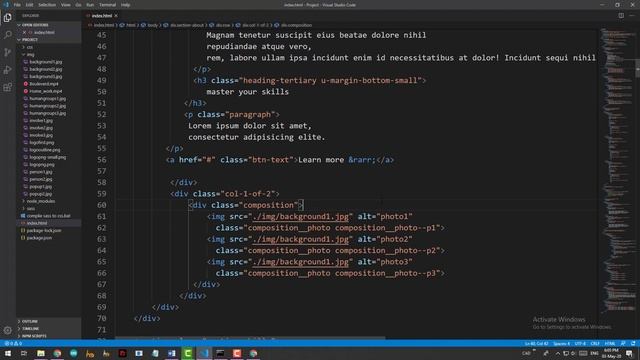Open the Selection menu
640x360 pixels.
tap(47, 5)
